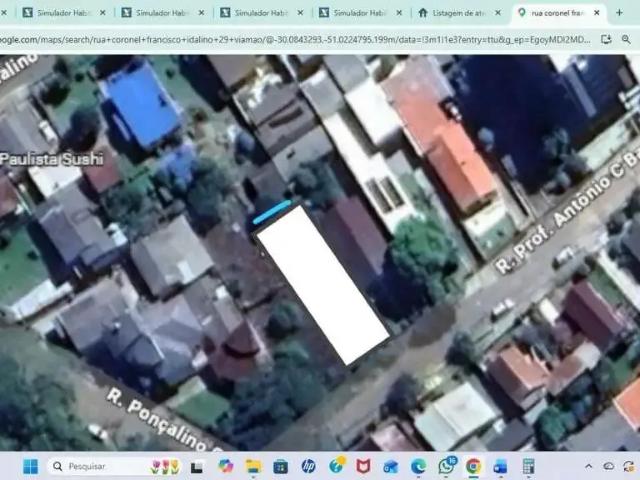Viewport: 640px width, 480px height.
Task: Switch to Google Chrome in the taskbar
Action: pos(473,466)
